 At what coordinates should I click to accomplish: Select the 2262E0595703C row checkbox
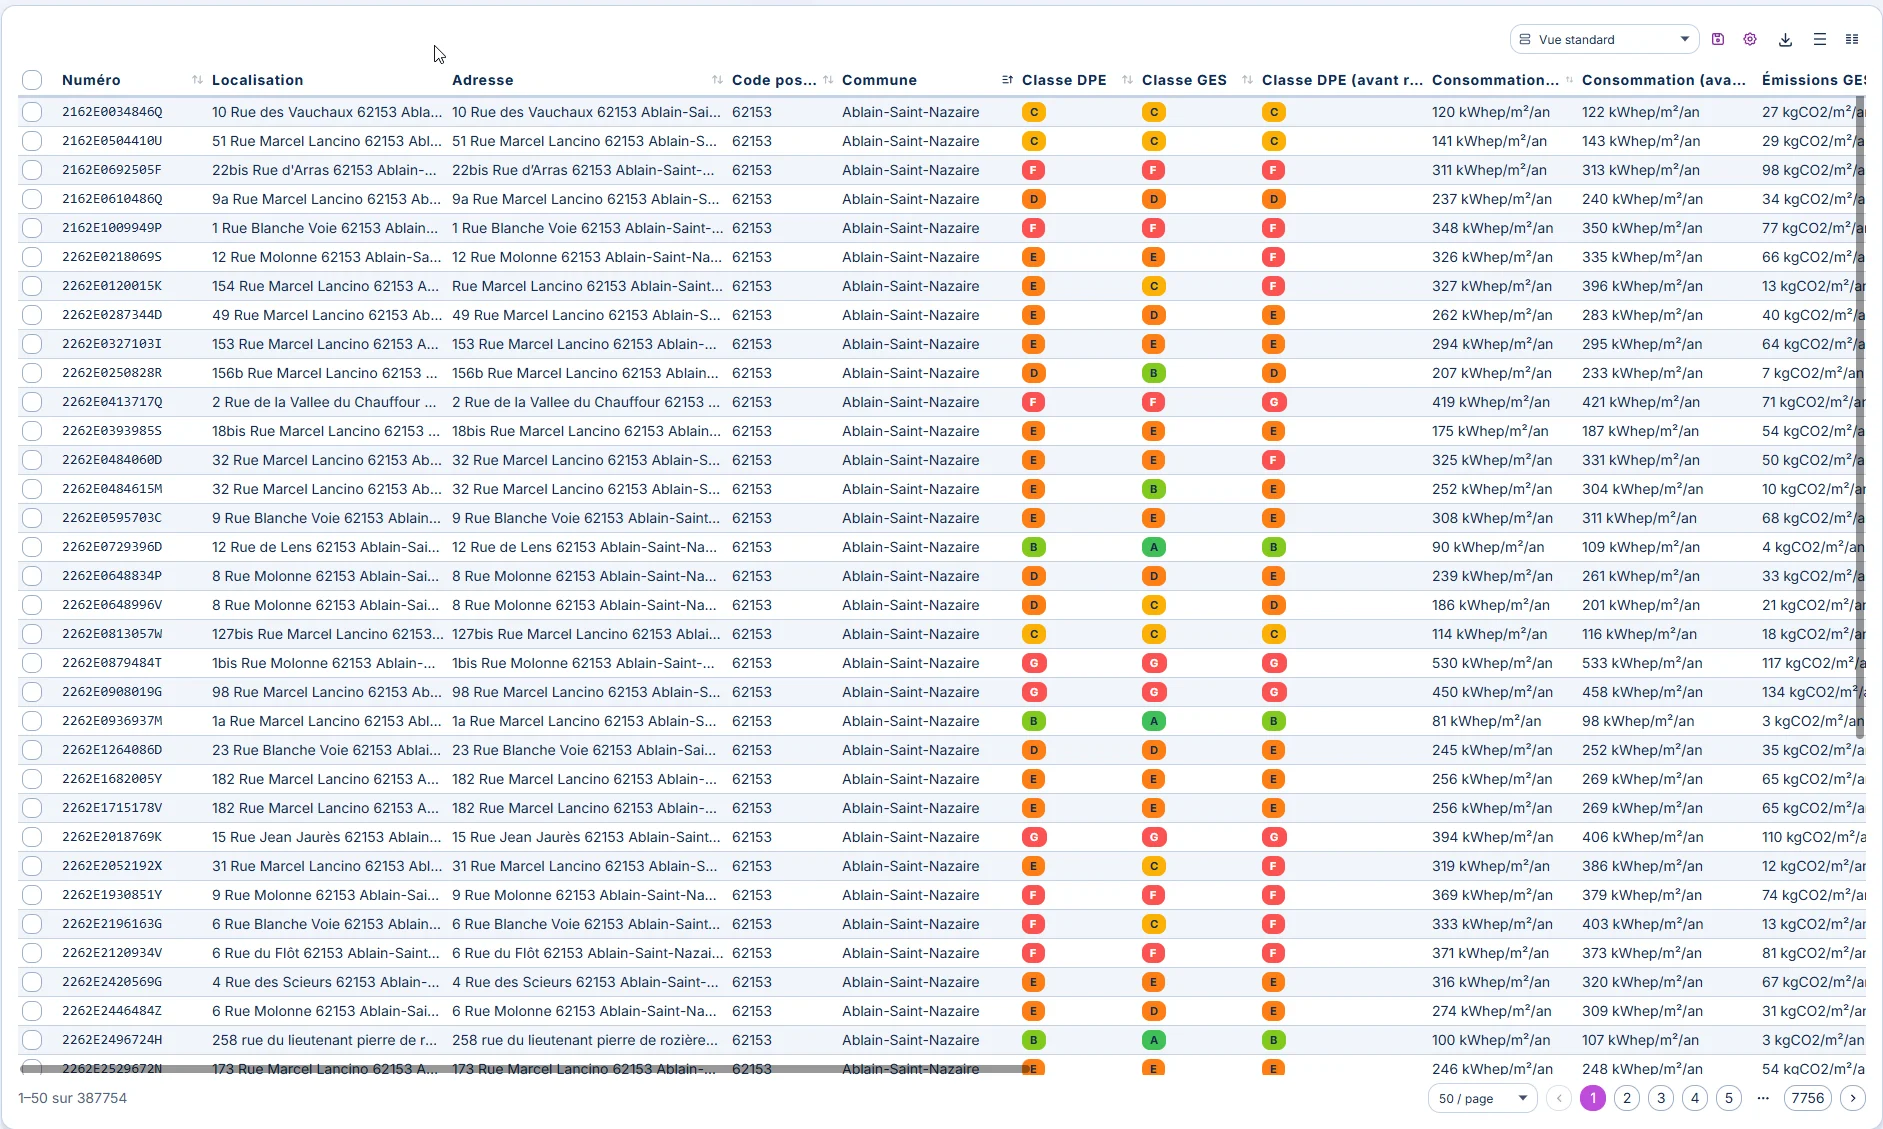point(32,518)
